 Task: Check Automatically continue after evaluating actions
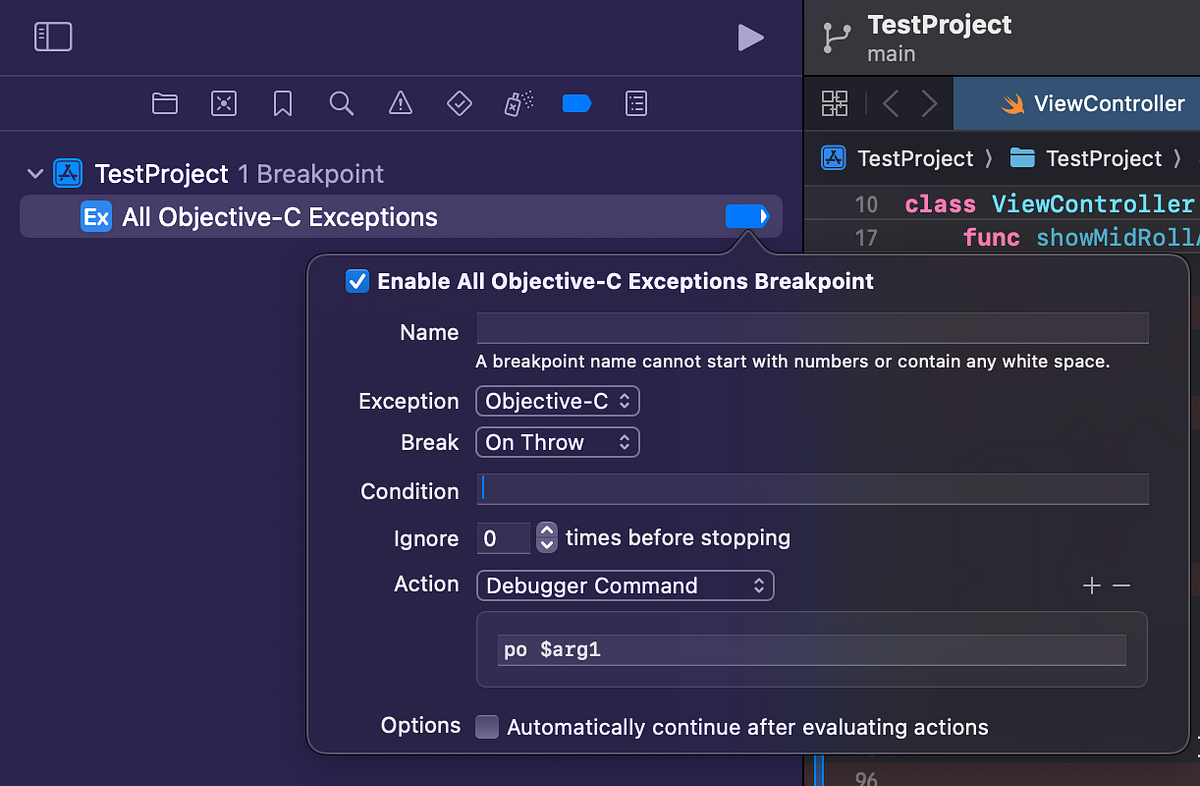[487, 727]
